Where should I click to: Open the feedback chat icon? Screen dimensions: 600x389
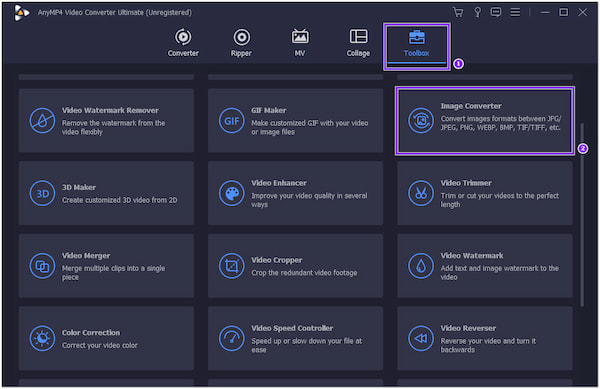pos(496,12)
